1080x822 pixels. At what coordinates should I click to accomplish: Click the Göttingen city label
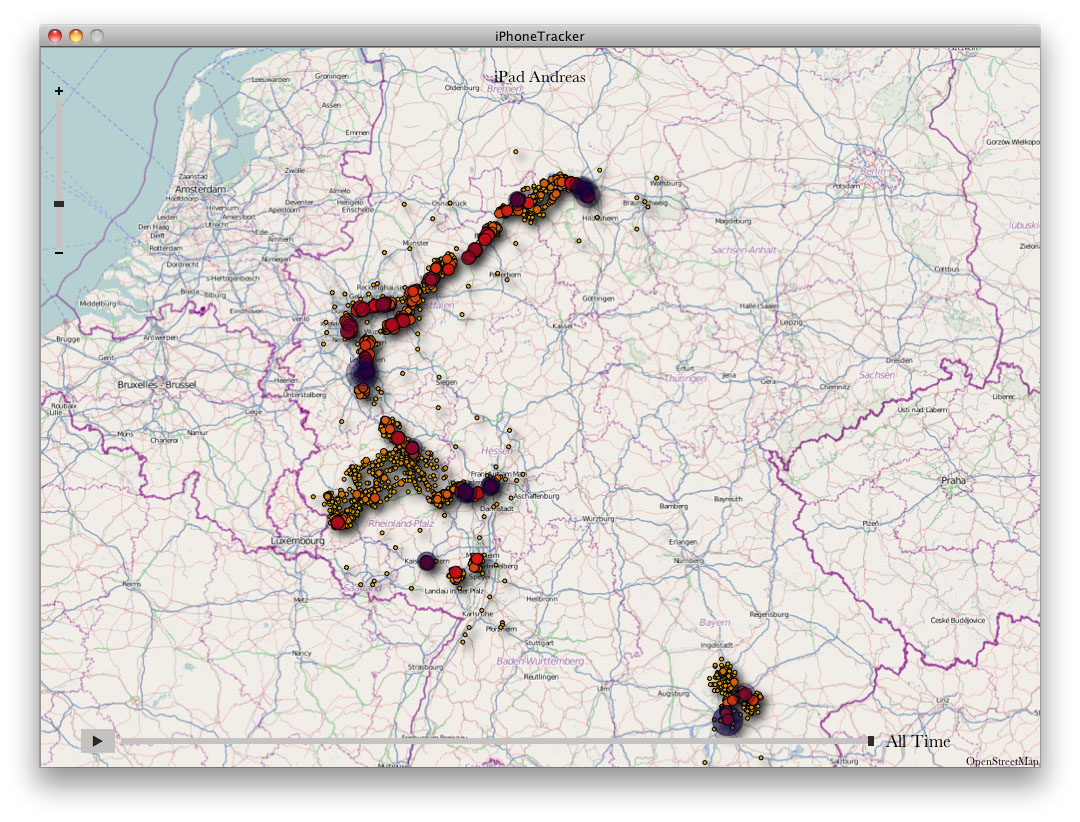pyautogui.click(x=598, y=298)
